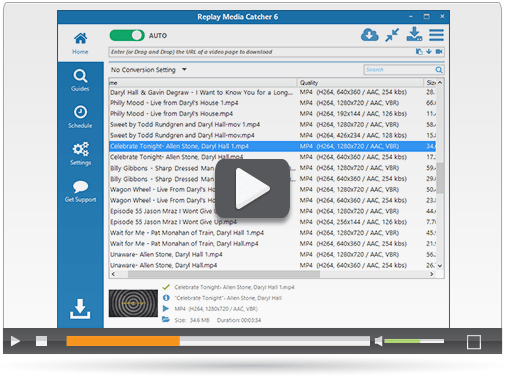
Task: Select 'Sweet by Todd Rundgren and Daryl Hall-mov 1.mp4'
Action: [x=272, y=125]
